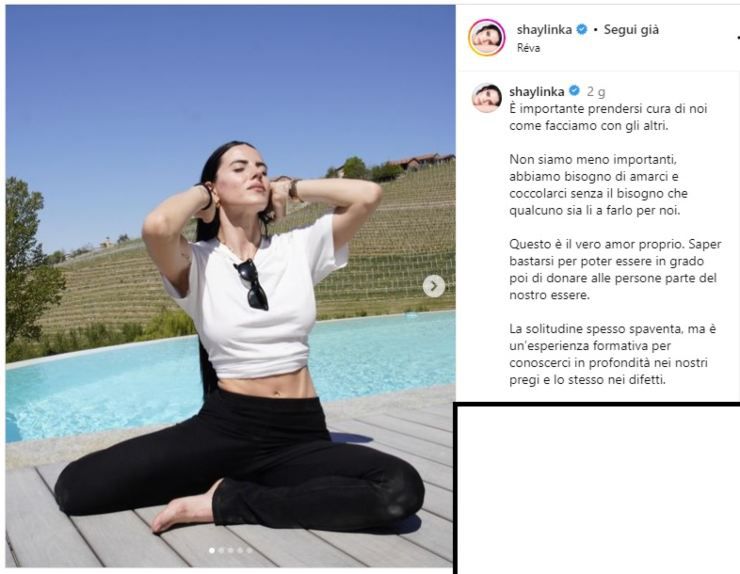Viewport: 740px width, 574px height.
Task: Open the Réva location link
Action: coord(528,48)
